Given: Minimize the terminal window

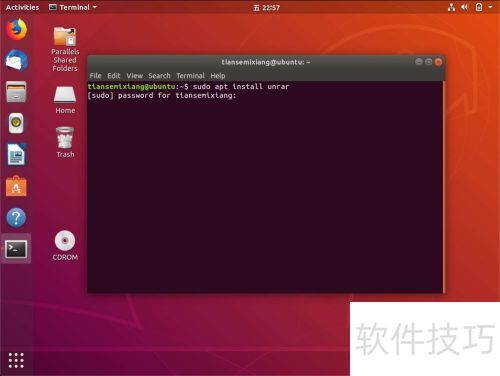Looking at the screenshot, I should click(x=419, y=62).
